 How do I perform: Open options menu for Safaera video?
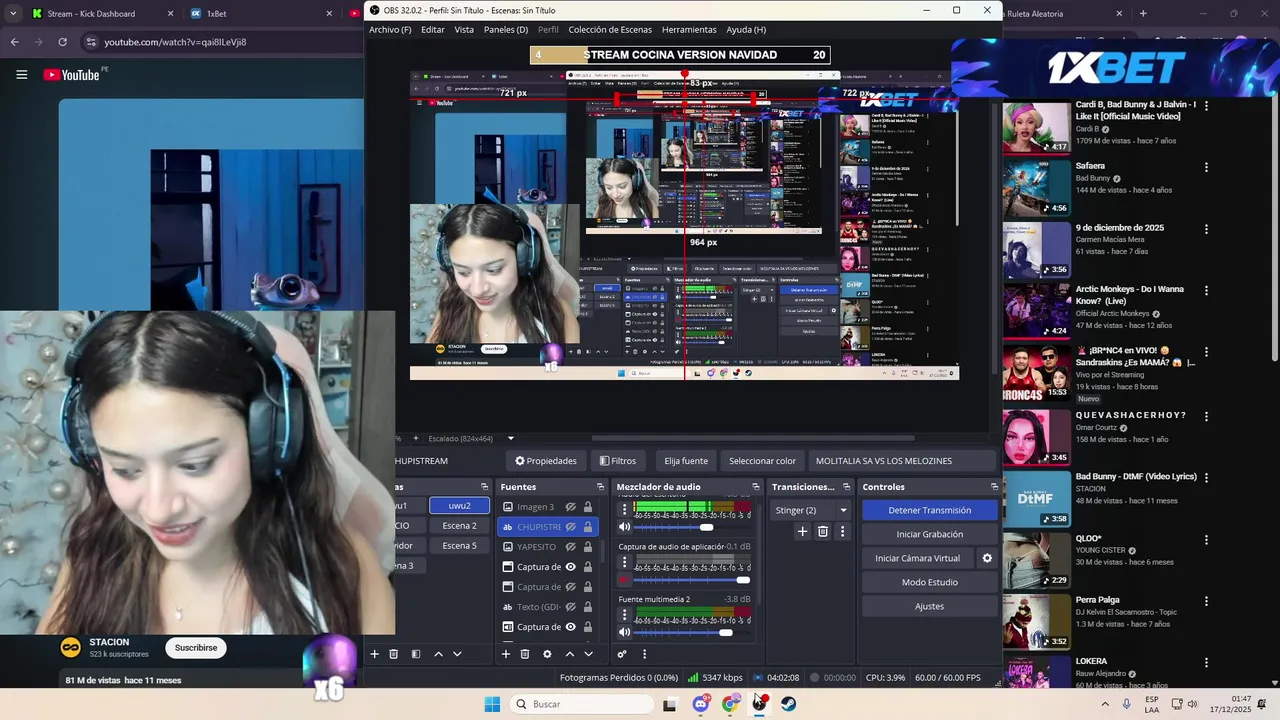point(1206,167)
